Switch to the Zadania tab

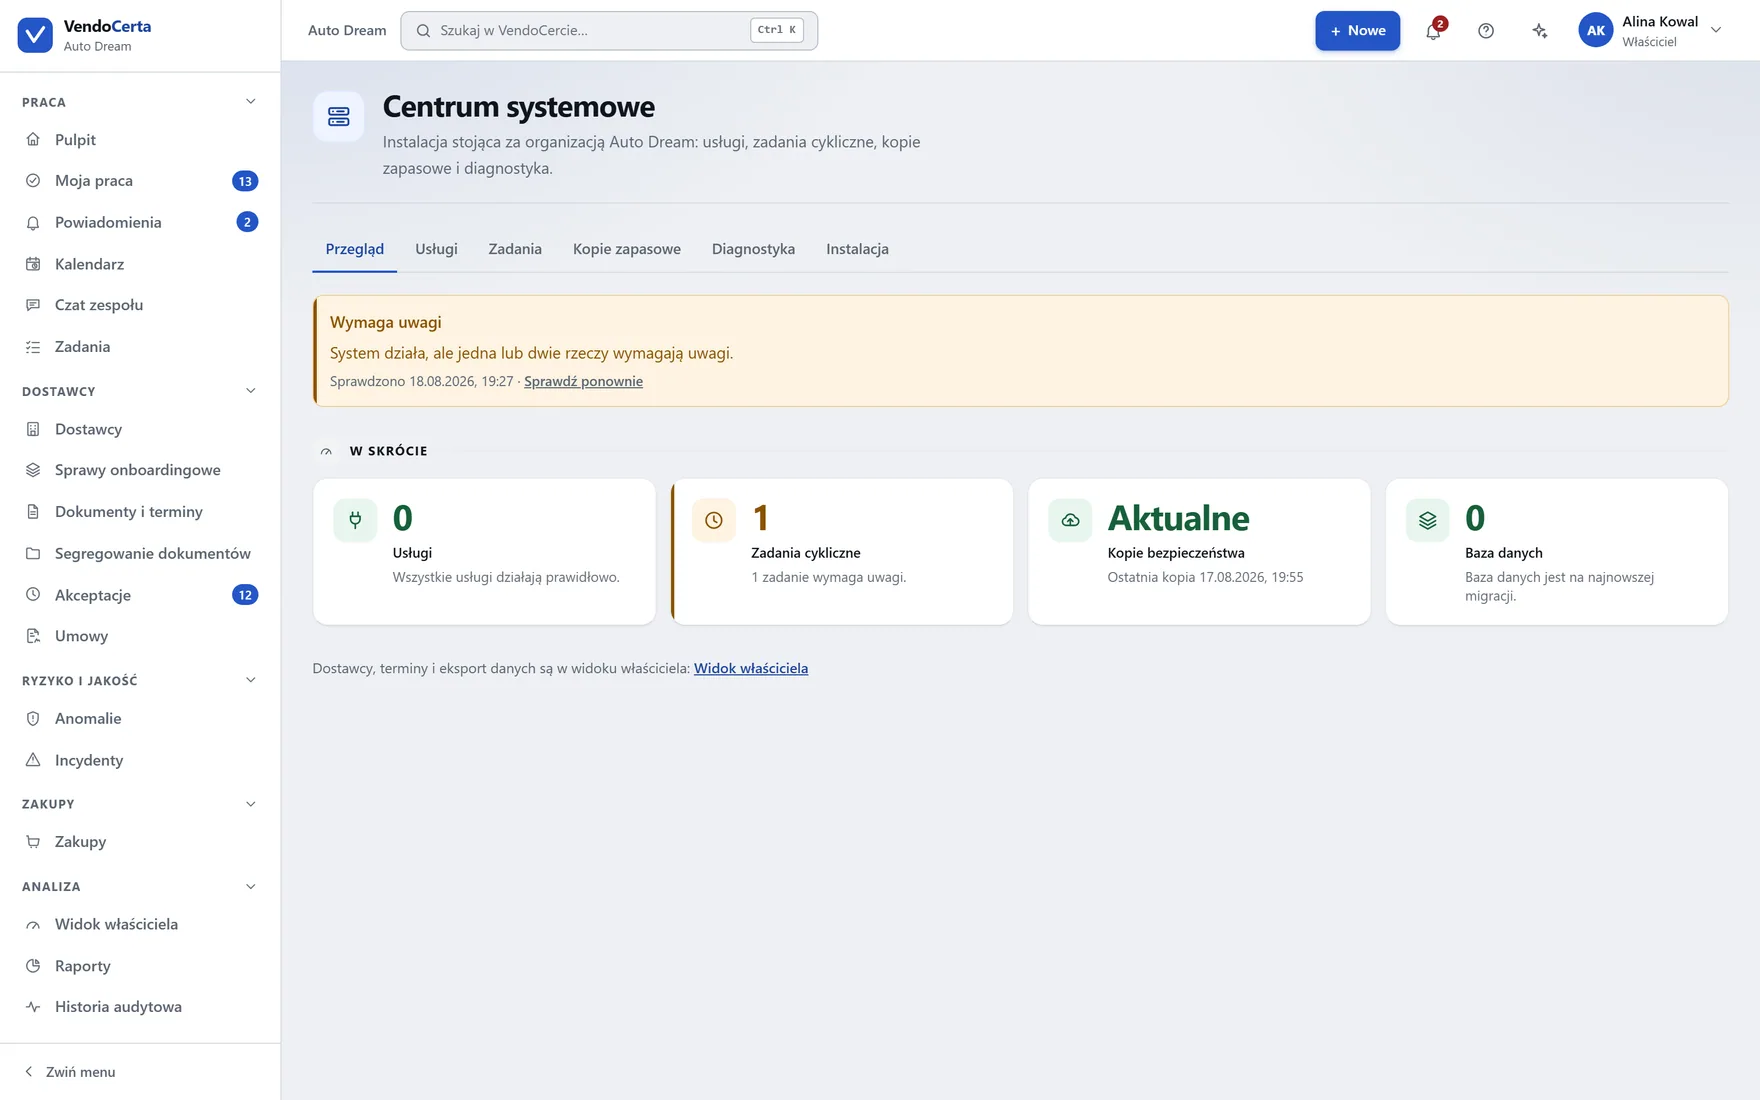(x=515, y=249)
